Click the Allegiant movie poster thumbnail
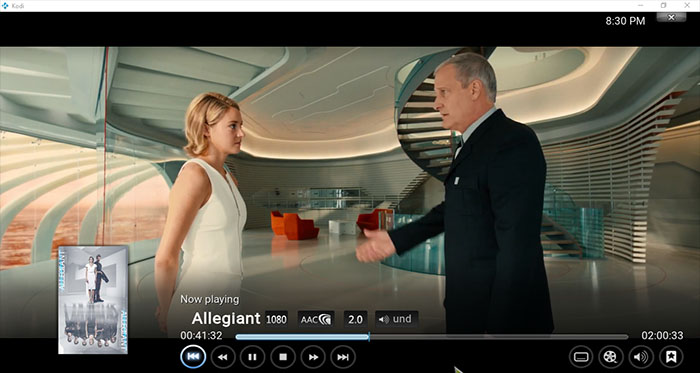The height and width of the screenshot is (373, 700). pyautogui.click(x=93, y=299)
